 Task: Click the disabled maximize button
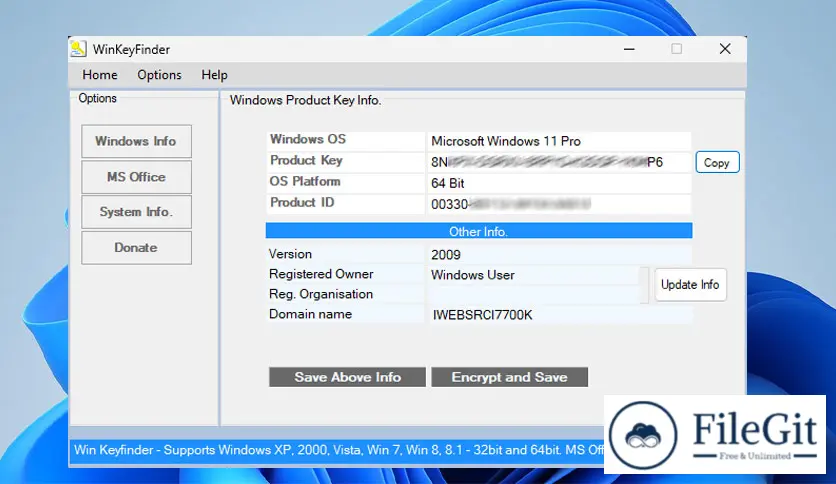(677, 49)
